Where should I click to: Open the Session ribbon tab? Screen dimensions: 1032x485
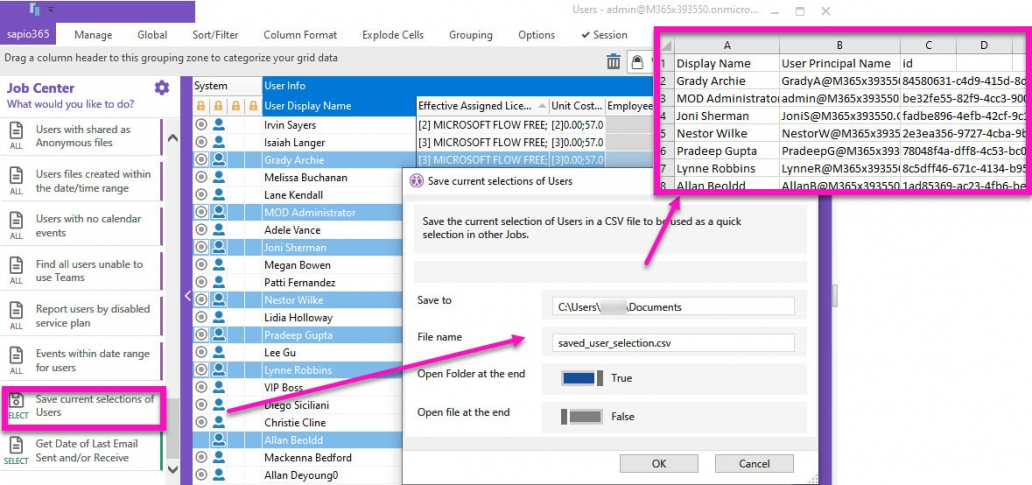(x=604, y=35)
